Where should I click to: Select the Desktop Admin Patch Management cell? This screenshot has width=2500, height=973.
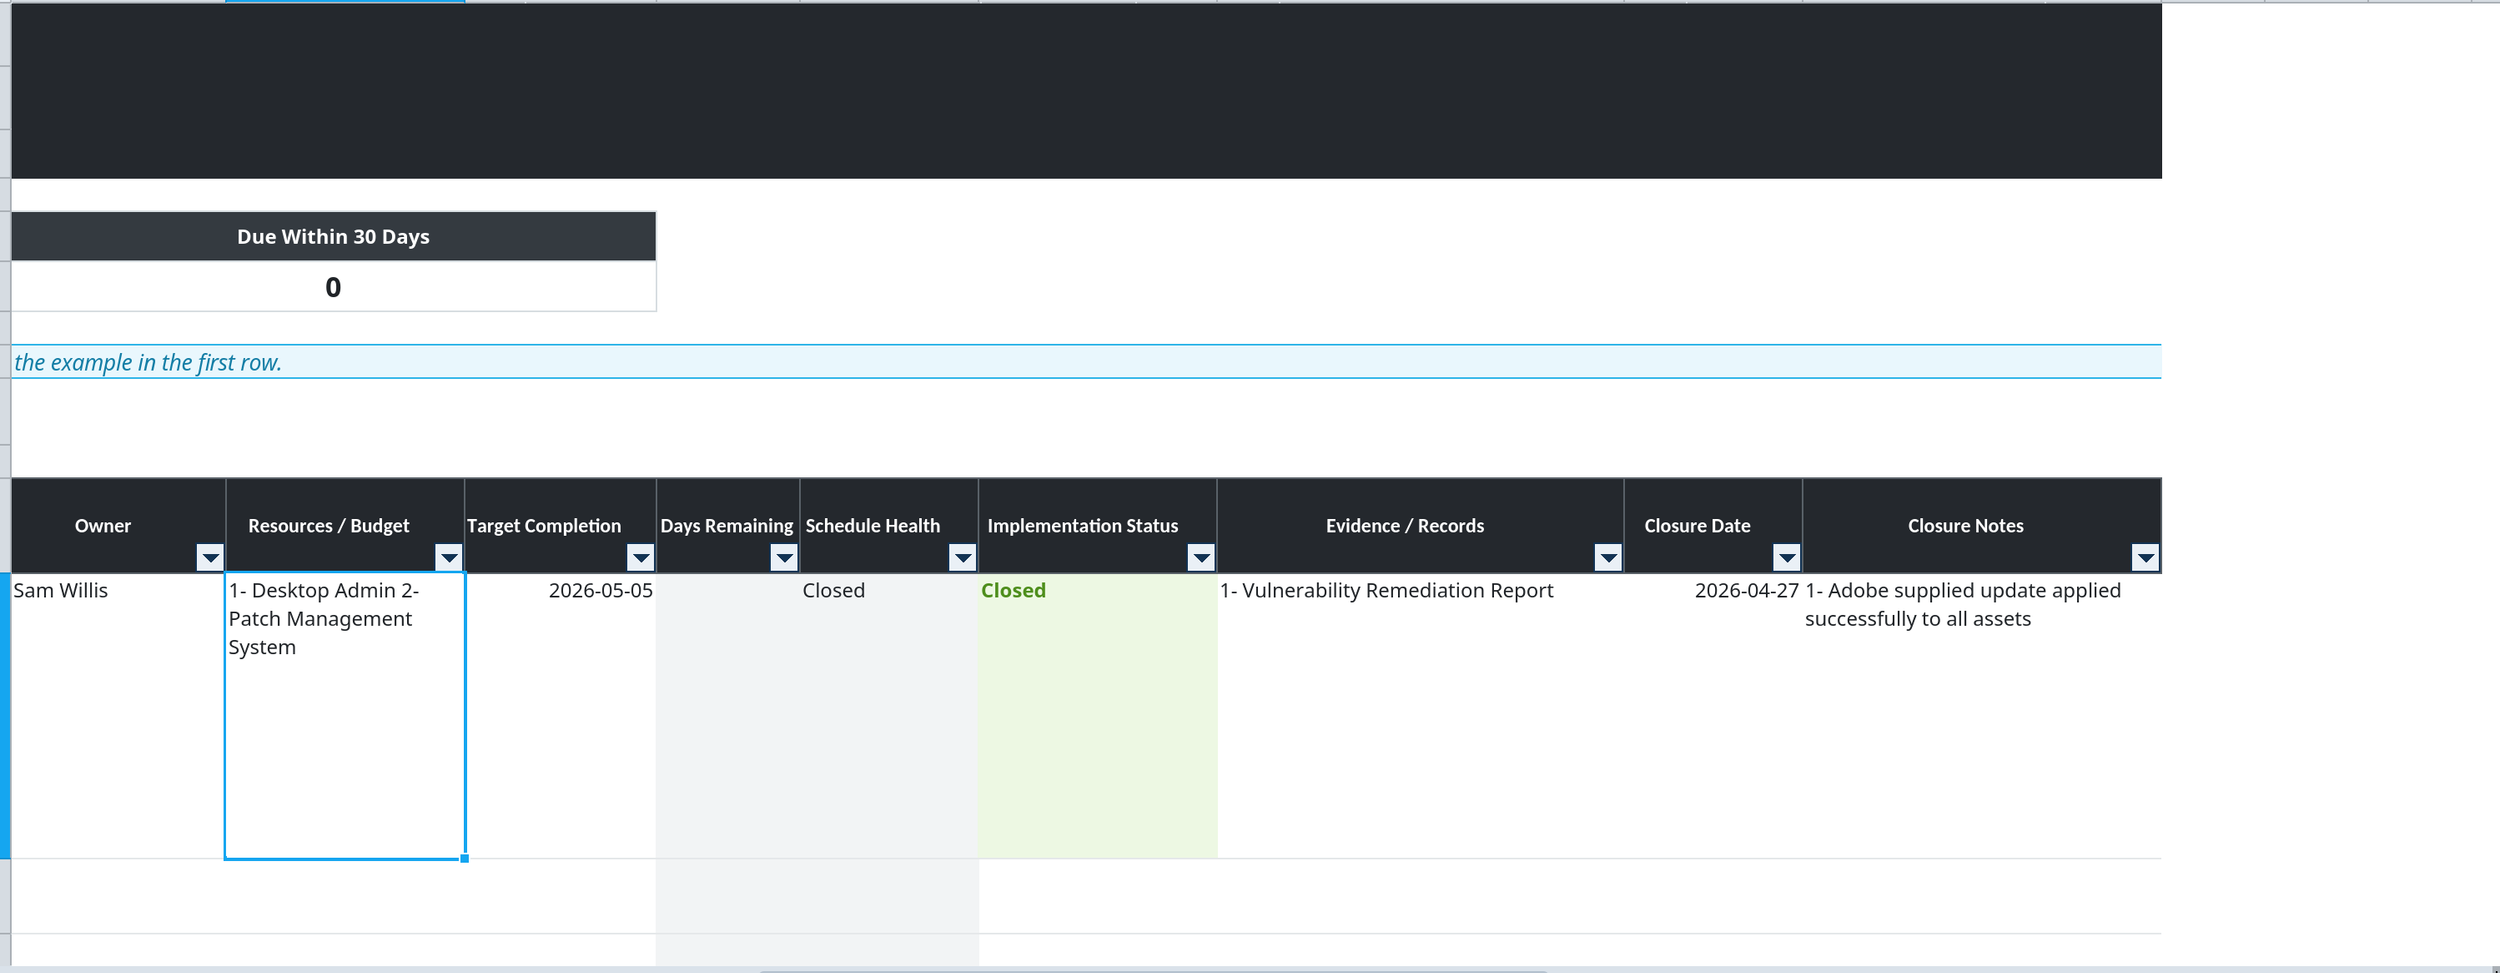pyautogui.click(x=345, y=715)
